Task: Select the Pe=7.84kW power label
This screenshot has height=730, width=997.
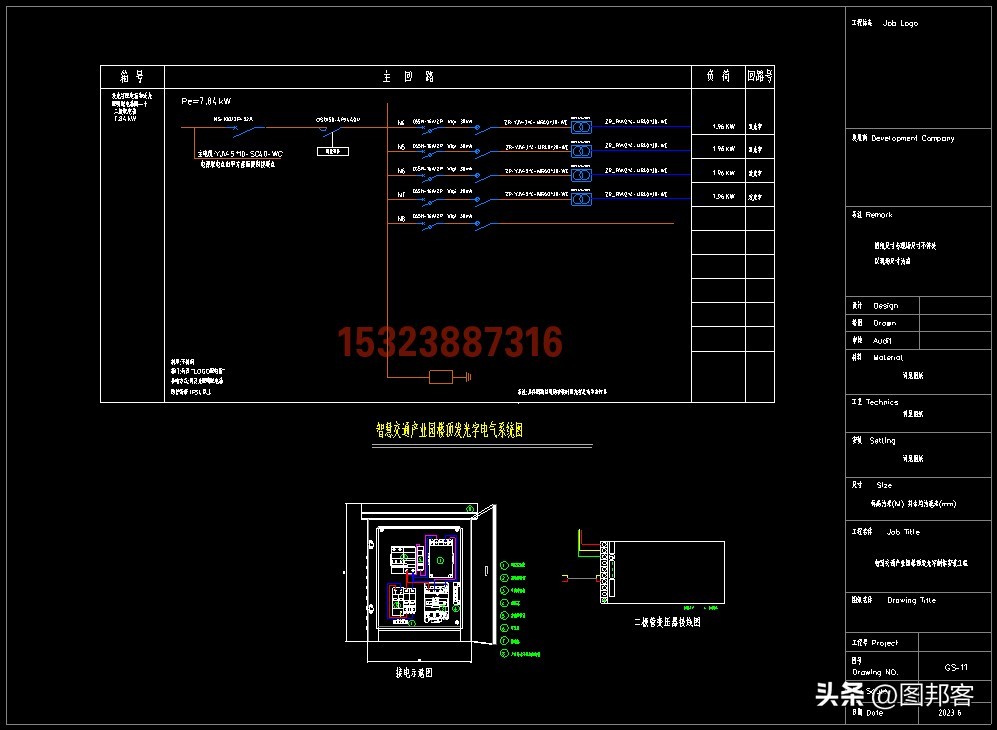Action: [x=207, y=101]
